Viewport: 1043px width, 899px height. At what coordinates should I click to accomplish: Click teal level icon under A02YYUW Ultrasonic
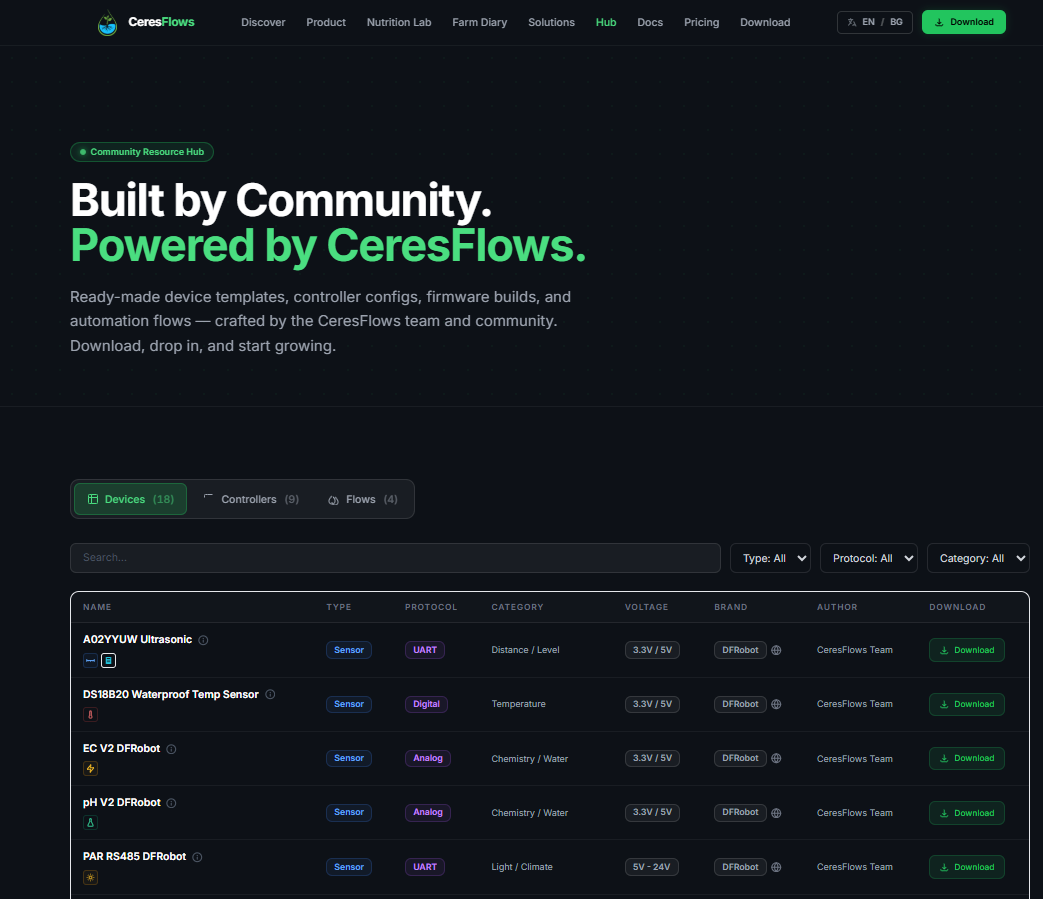coord(108,660)
